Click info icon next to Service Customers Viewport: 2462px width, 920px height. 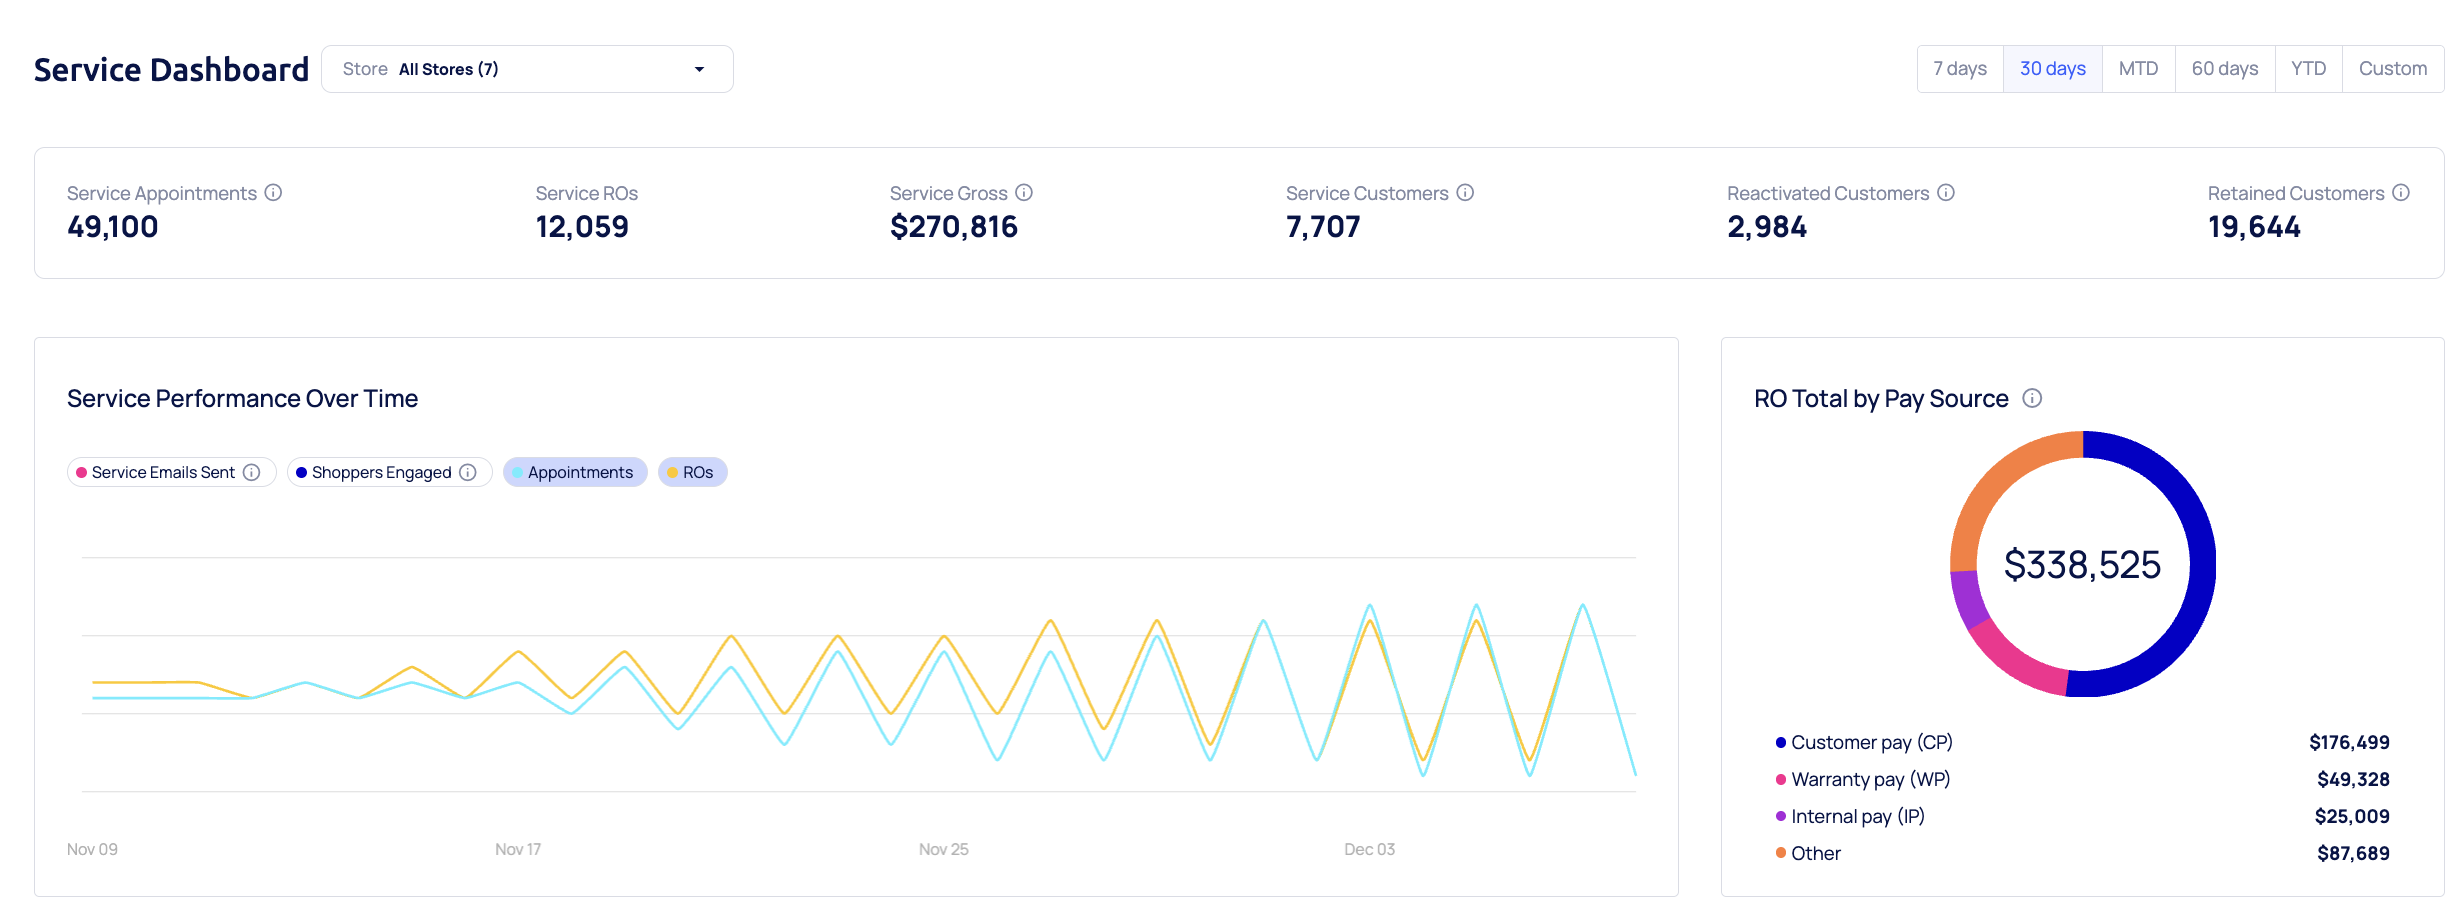pos(1465,193)
